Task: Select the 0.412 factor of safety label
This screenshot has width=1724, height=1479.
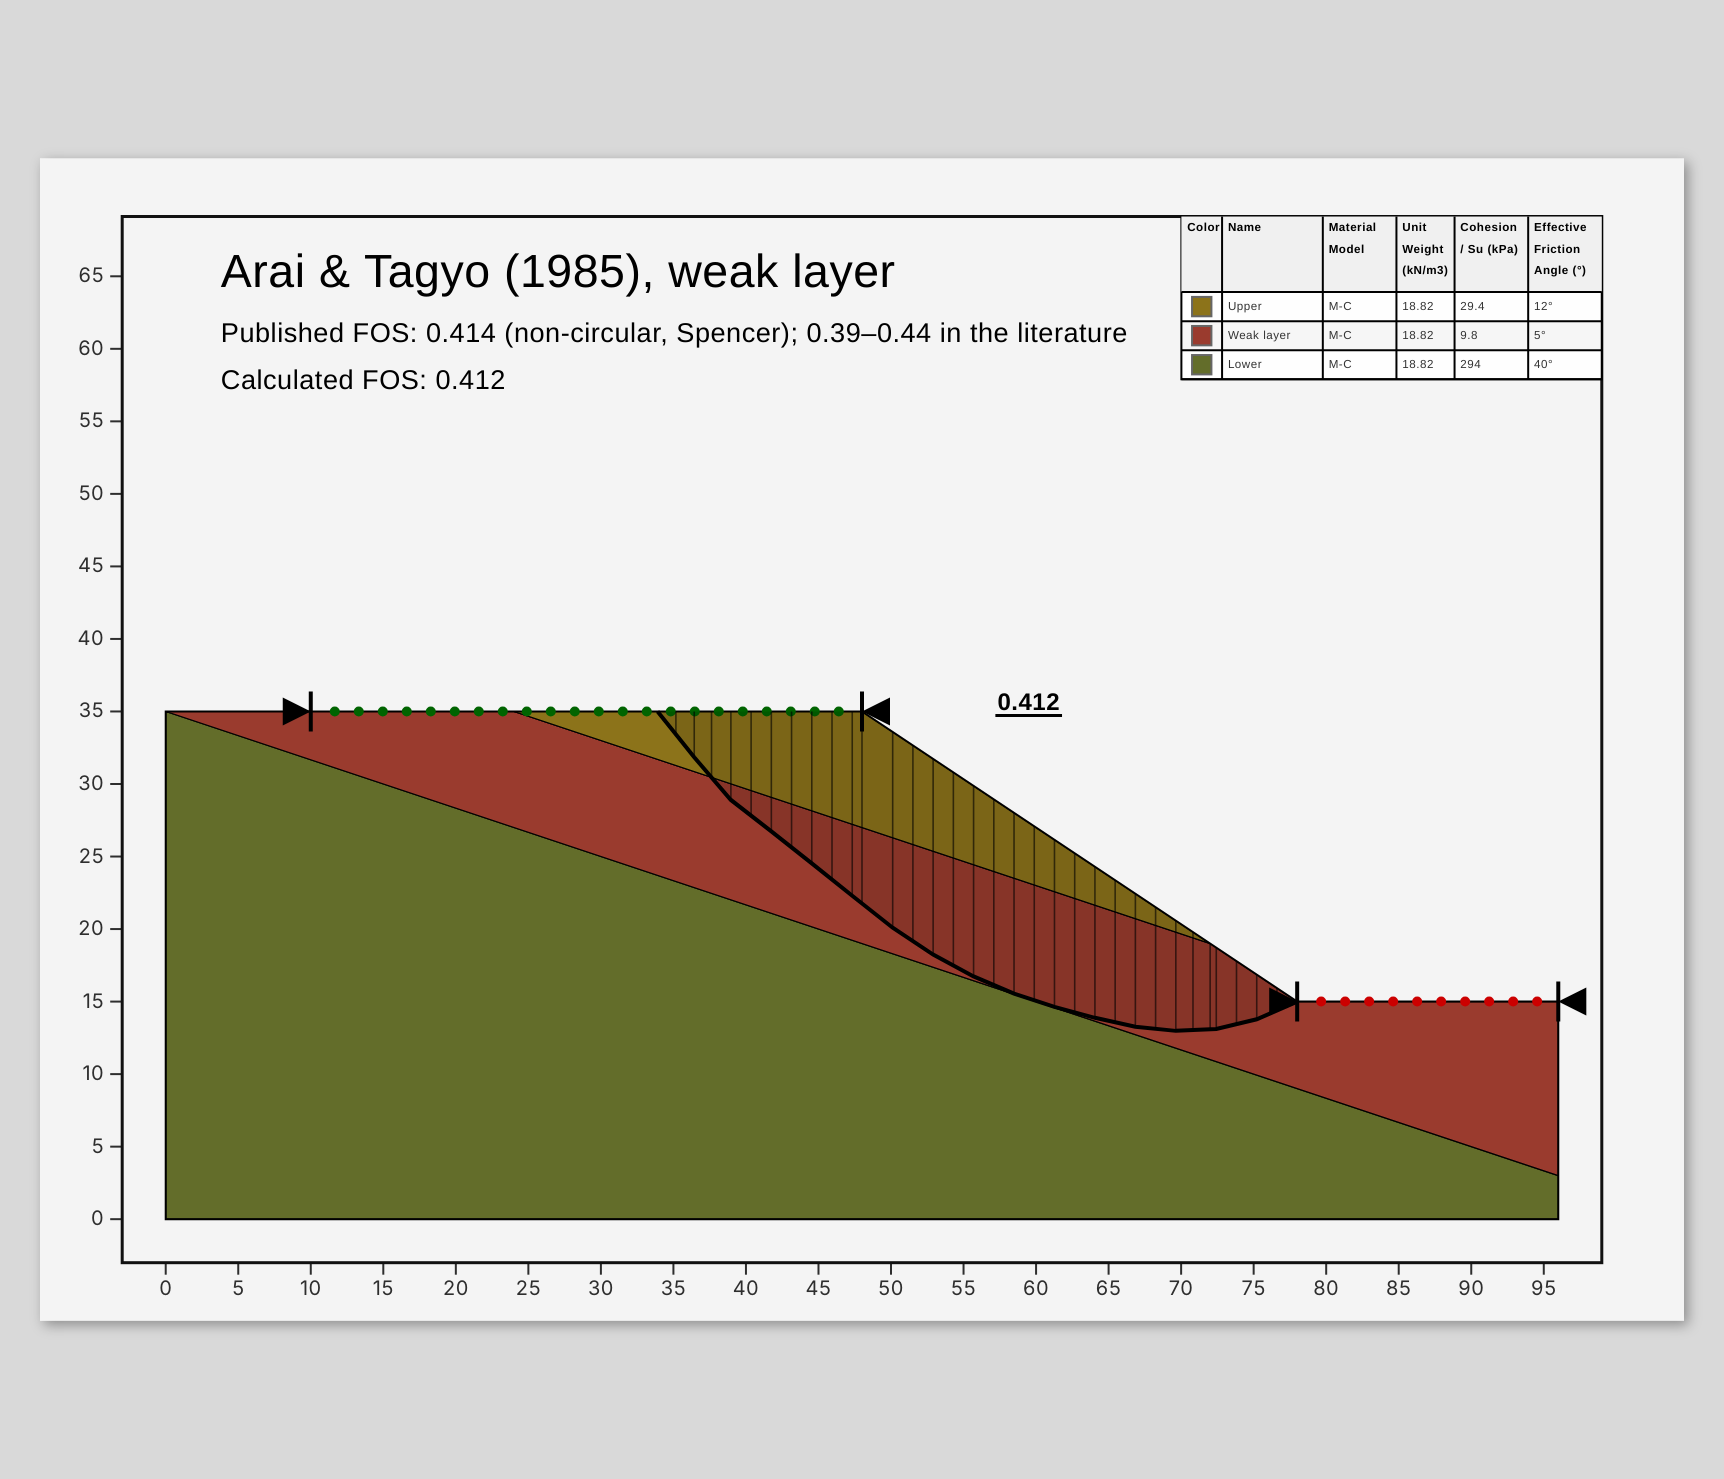Action: click(x=1028, y=702)
